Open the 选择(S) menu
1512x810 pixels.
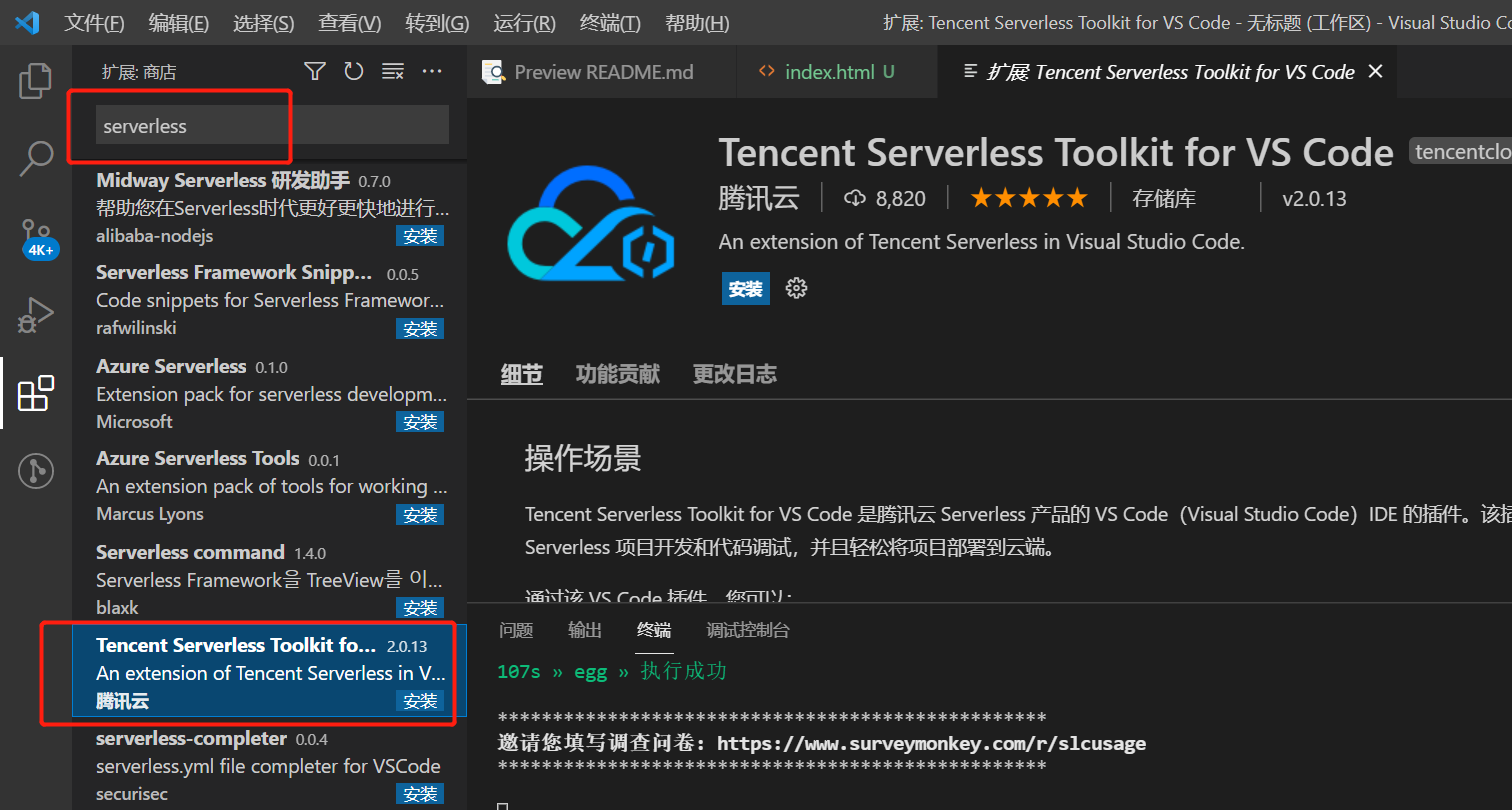[x=264, y=23]
